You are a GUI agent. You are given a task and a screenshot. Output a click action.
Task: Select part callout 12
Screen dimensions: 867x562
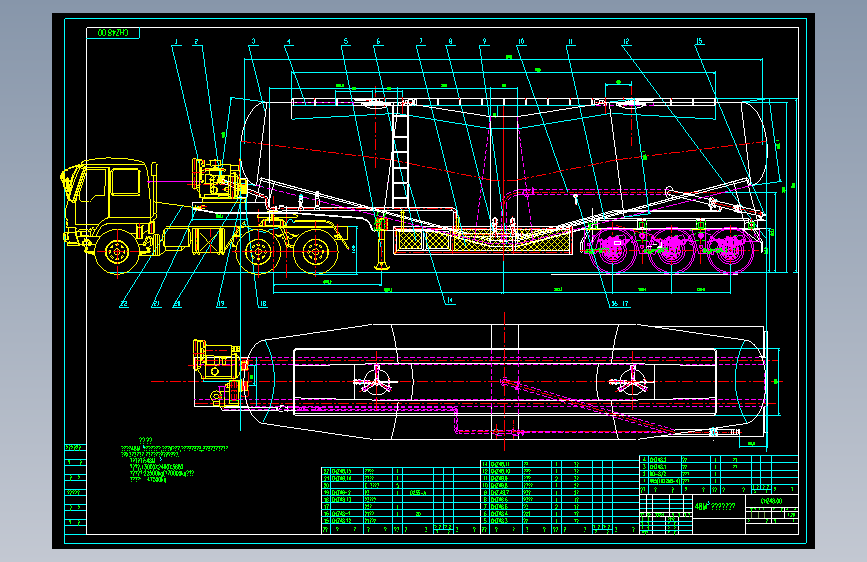[626, 42]
